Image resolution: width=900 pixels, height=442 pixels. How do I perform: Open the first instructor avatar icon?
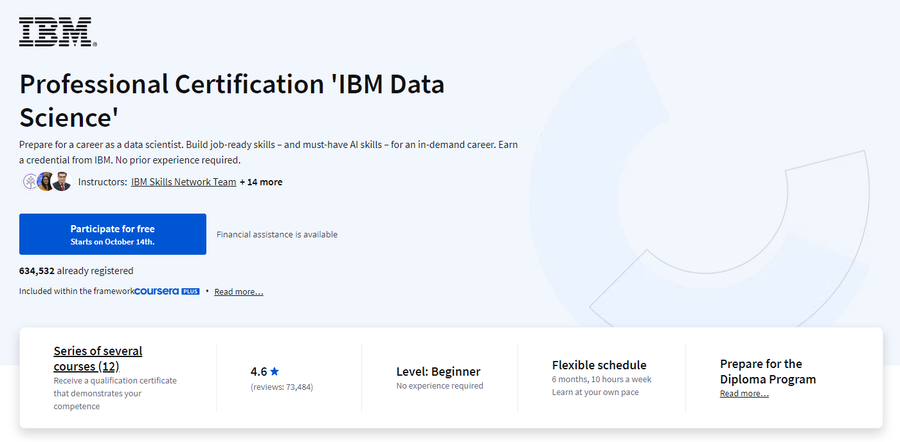coord(30,182)
